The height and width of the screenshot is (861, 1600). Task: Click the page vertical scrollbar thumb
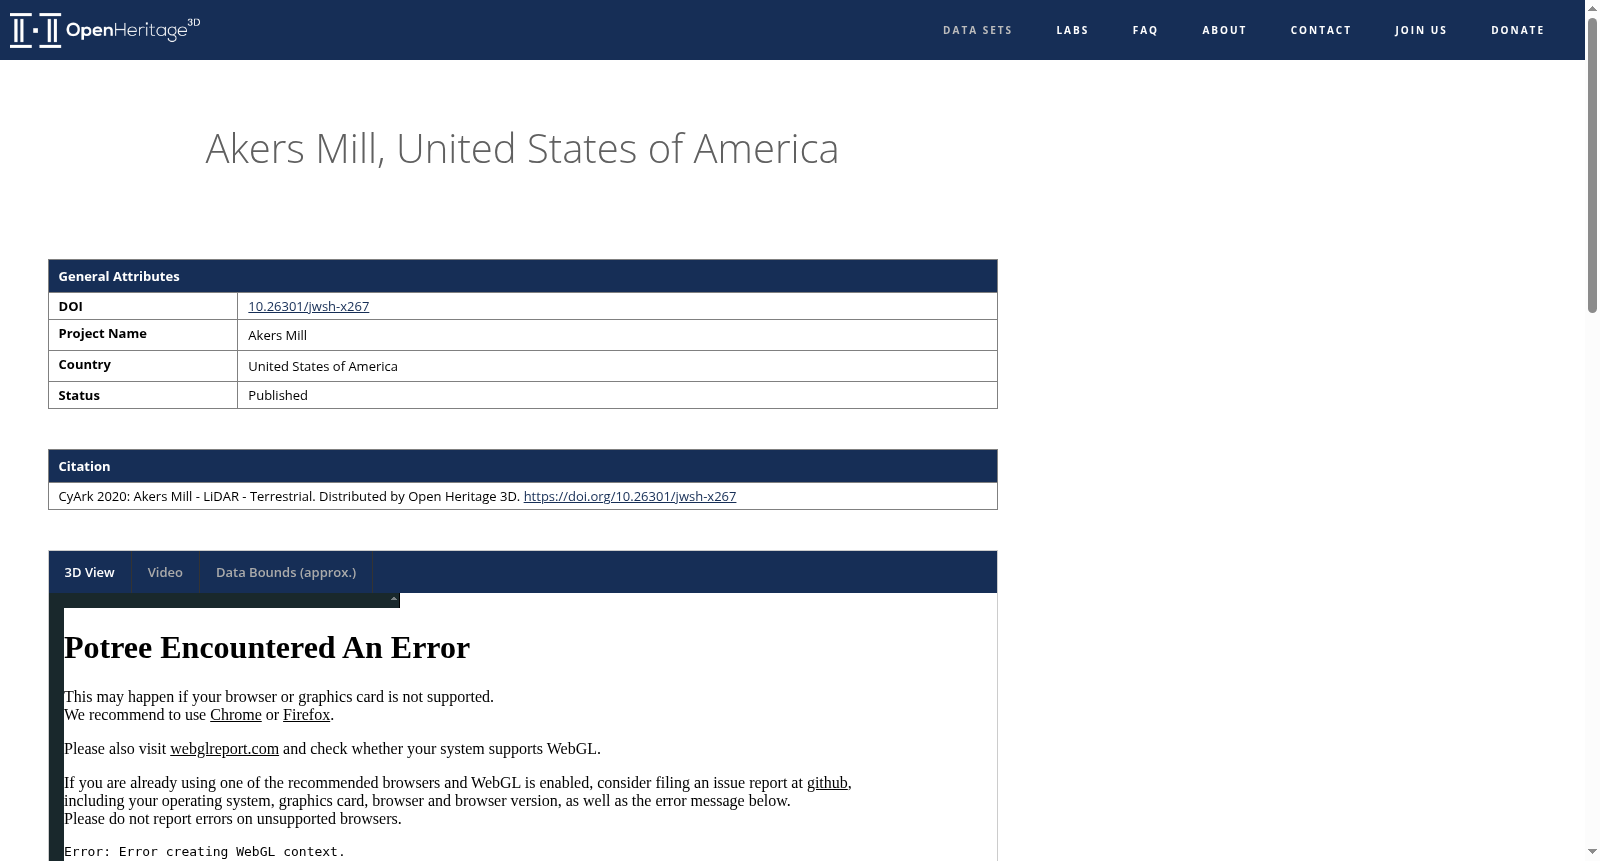(x=1592, y=164)
